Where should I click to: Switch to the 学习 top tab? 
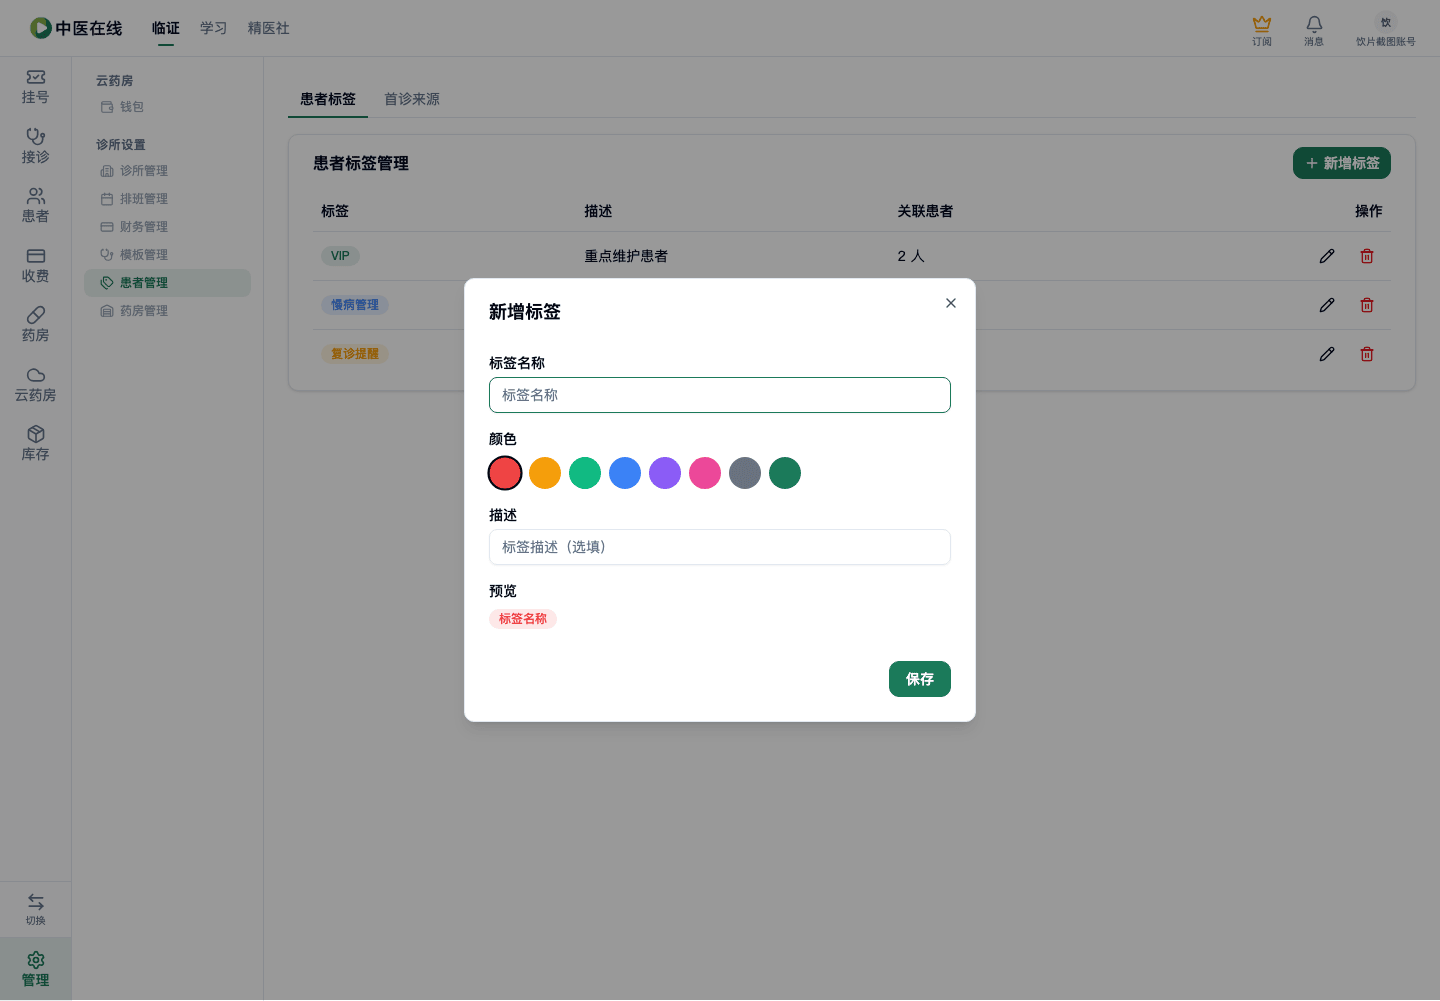pyautogui.click(x=214, y=28)
